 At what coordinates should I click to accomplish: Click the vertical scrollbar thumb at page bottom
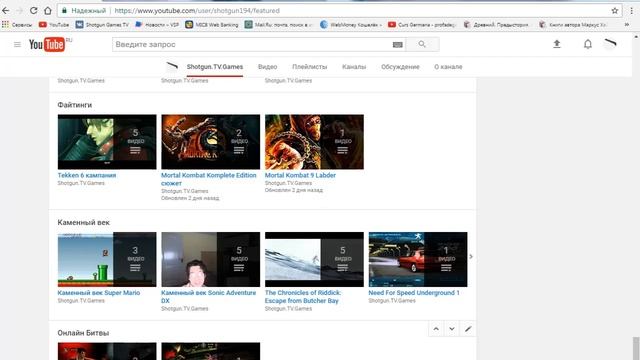click(636, 348)
